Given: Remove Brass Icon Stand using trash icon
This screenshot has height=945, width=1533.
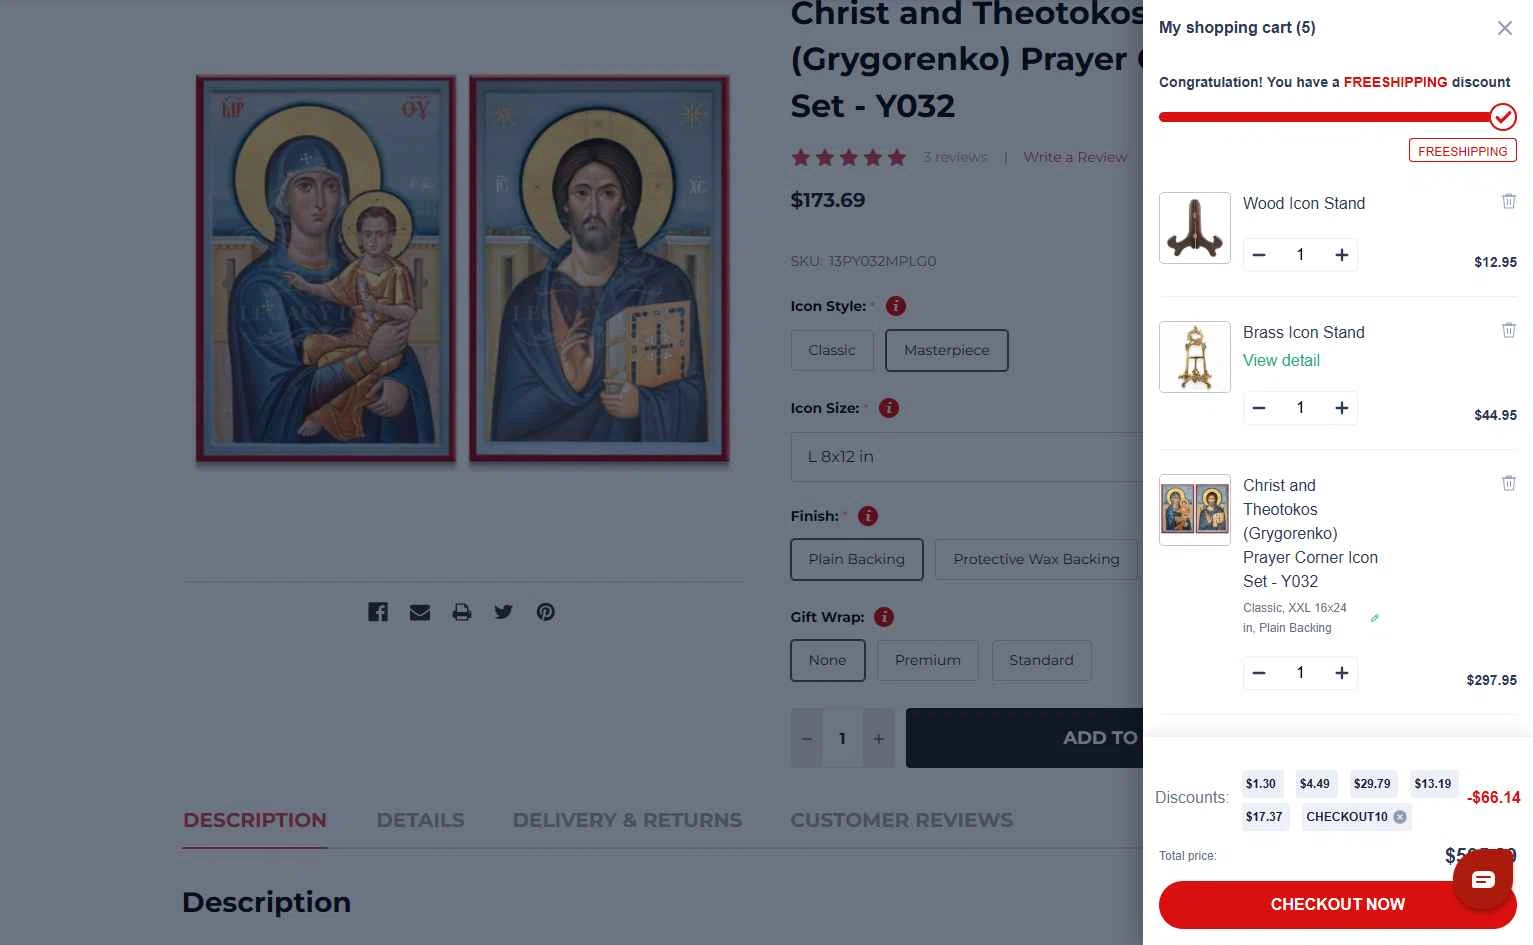Looking at the screenshot, I should click(1508, 330).
